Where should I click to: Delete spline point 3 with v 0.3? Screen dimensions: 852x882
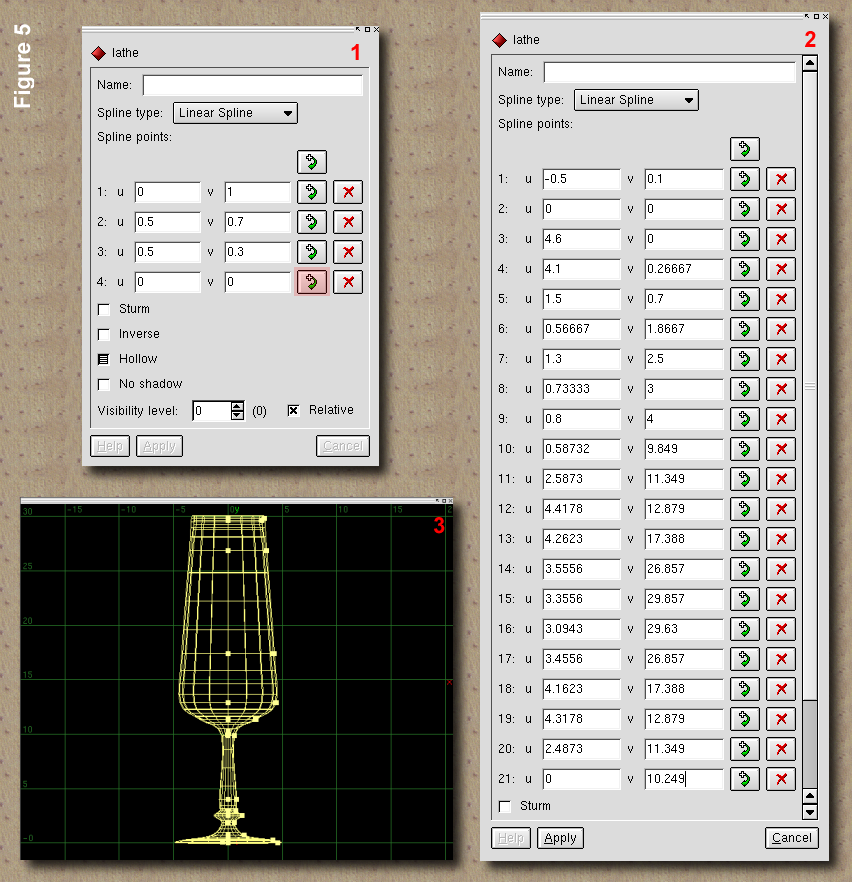pyautogui.click(x=348, y=252)
